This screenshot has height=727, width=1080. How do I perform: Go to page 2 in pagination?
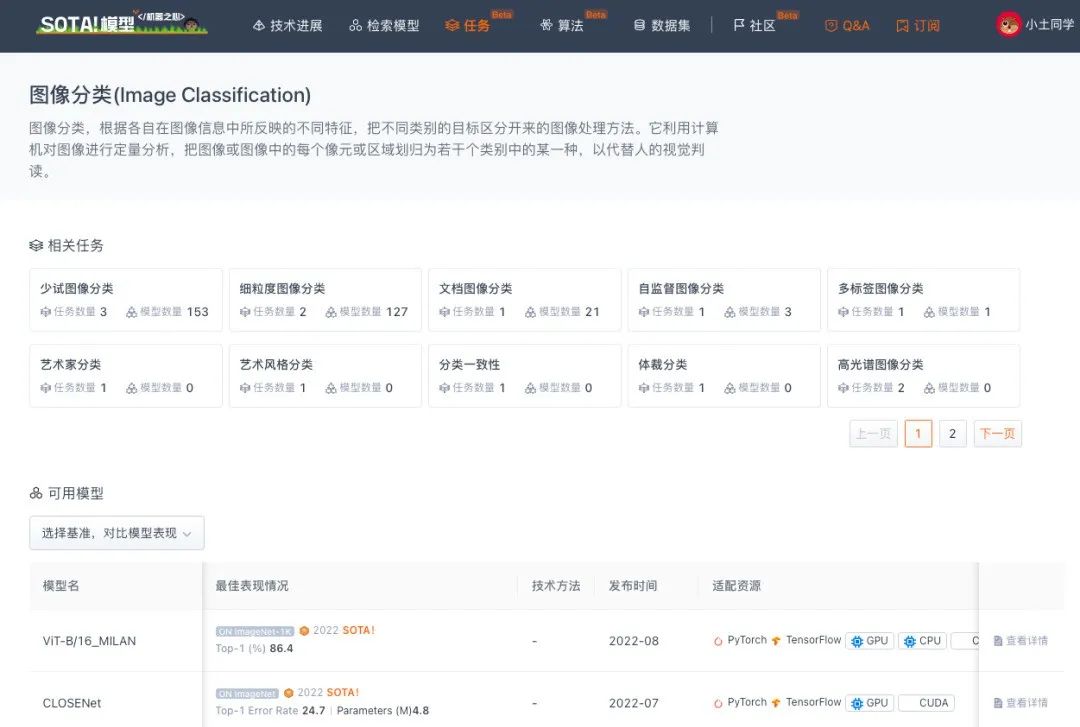[x=953, y=433]
